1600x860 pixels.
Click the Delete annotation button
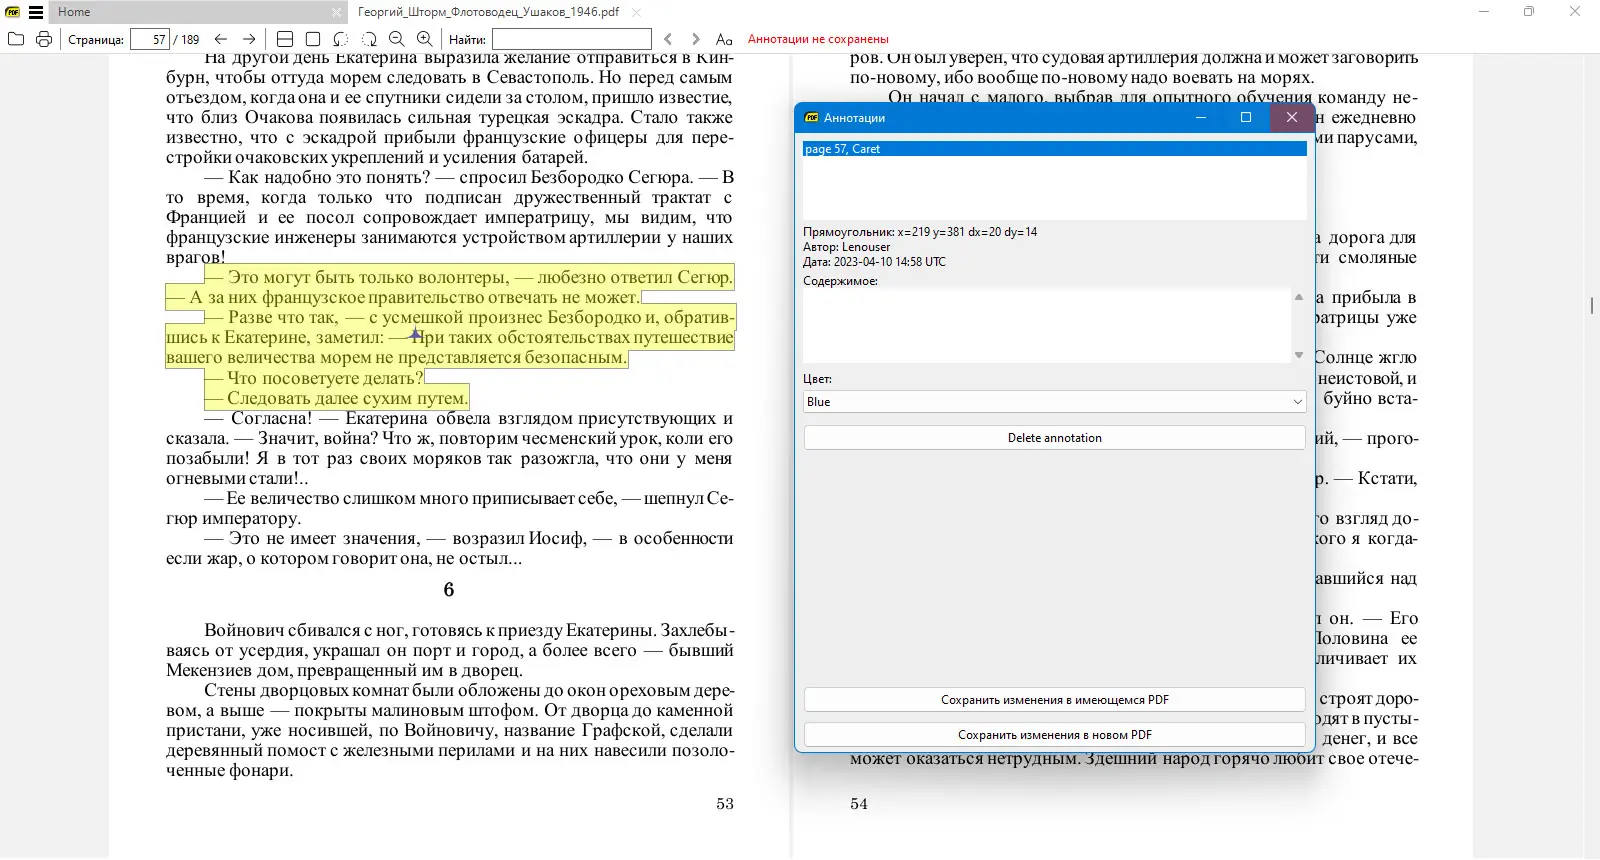pos(1055,438)
